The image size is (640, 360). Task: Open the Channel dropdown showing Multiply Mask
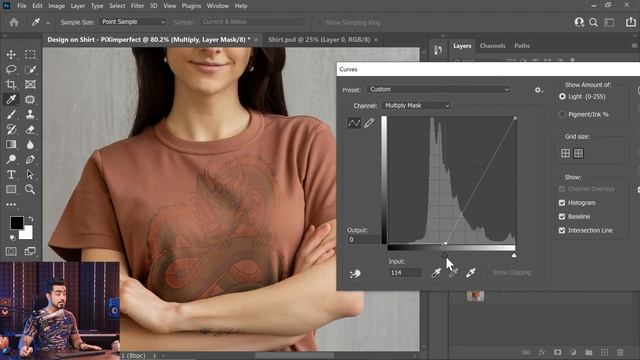(x=416, y=106)
